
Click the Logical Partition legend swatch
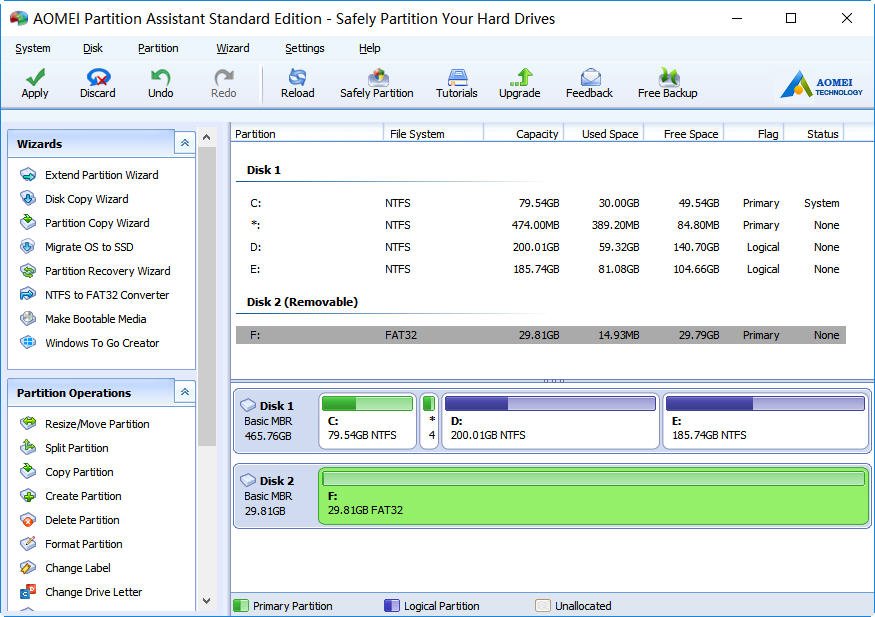pos(392,606)
